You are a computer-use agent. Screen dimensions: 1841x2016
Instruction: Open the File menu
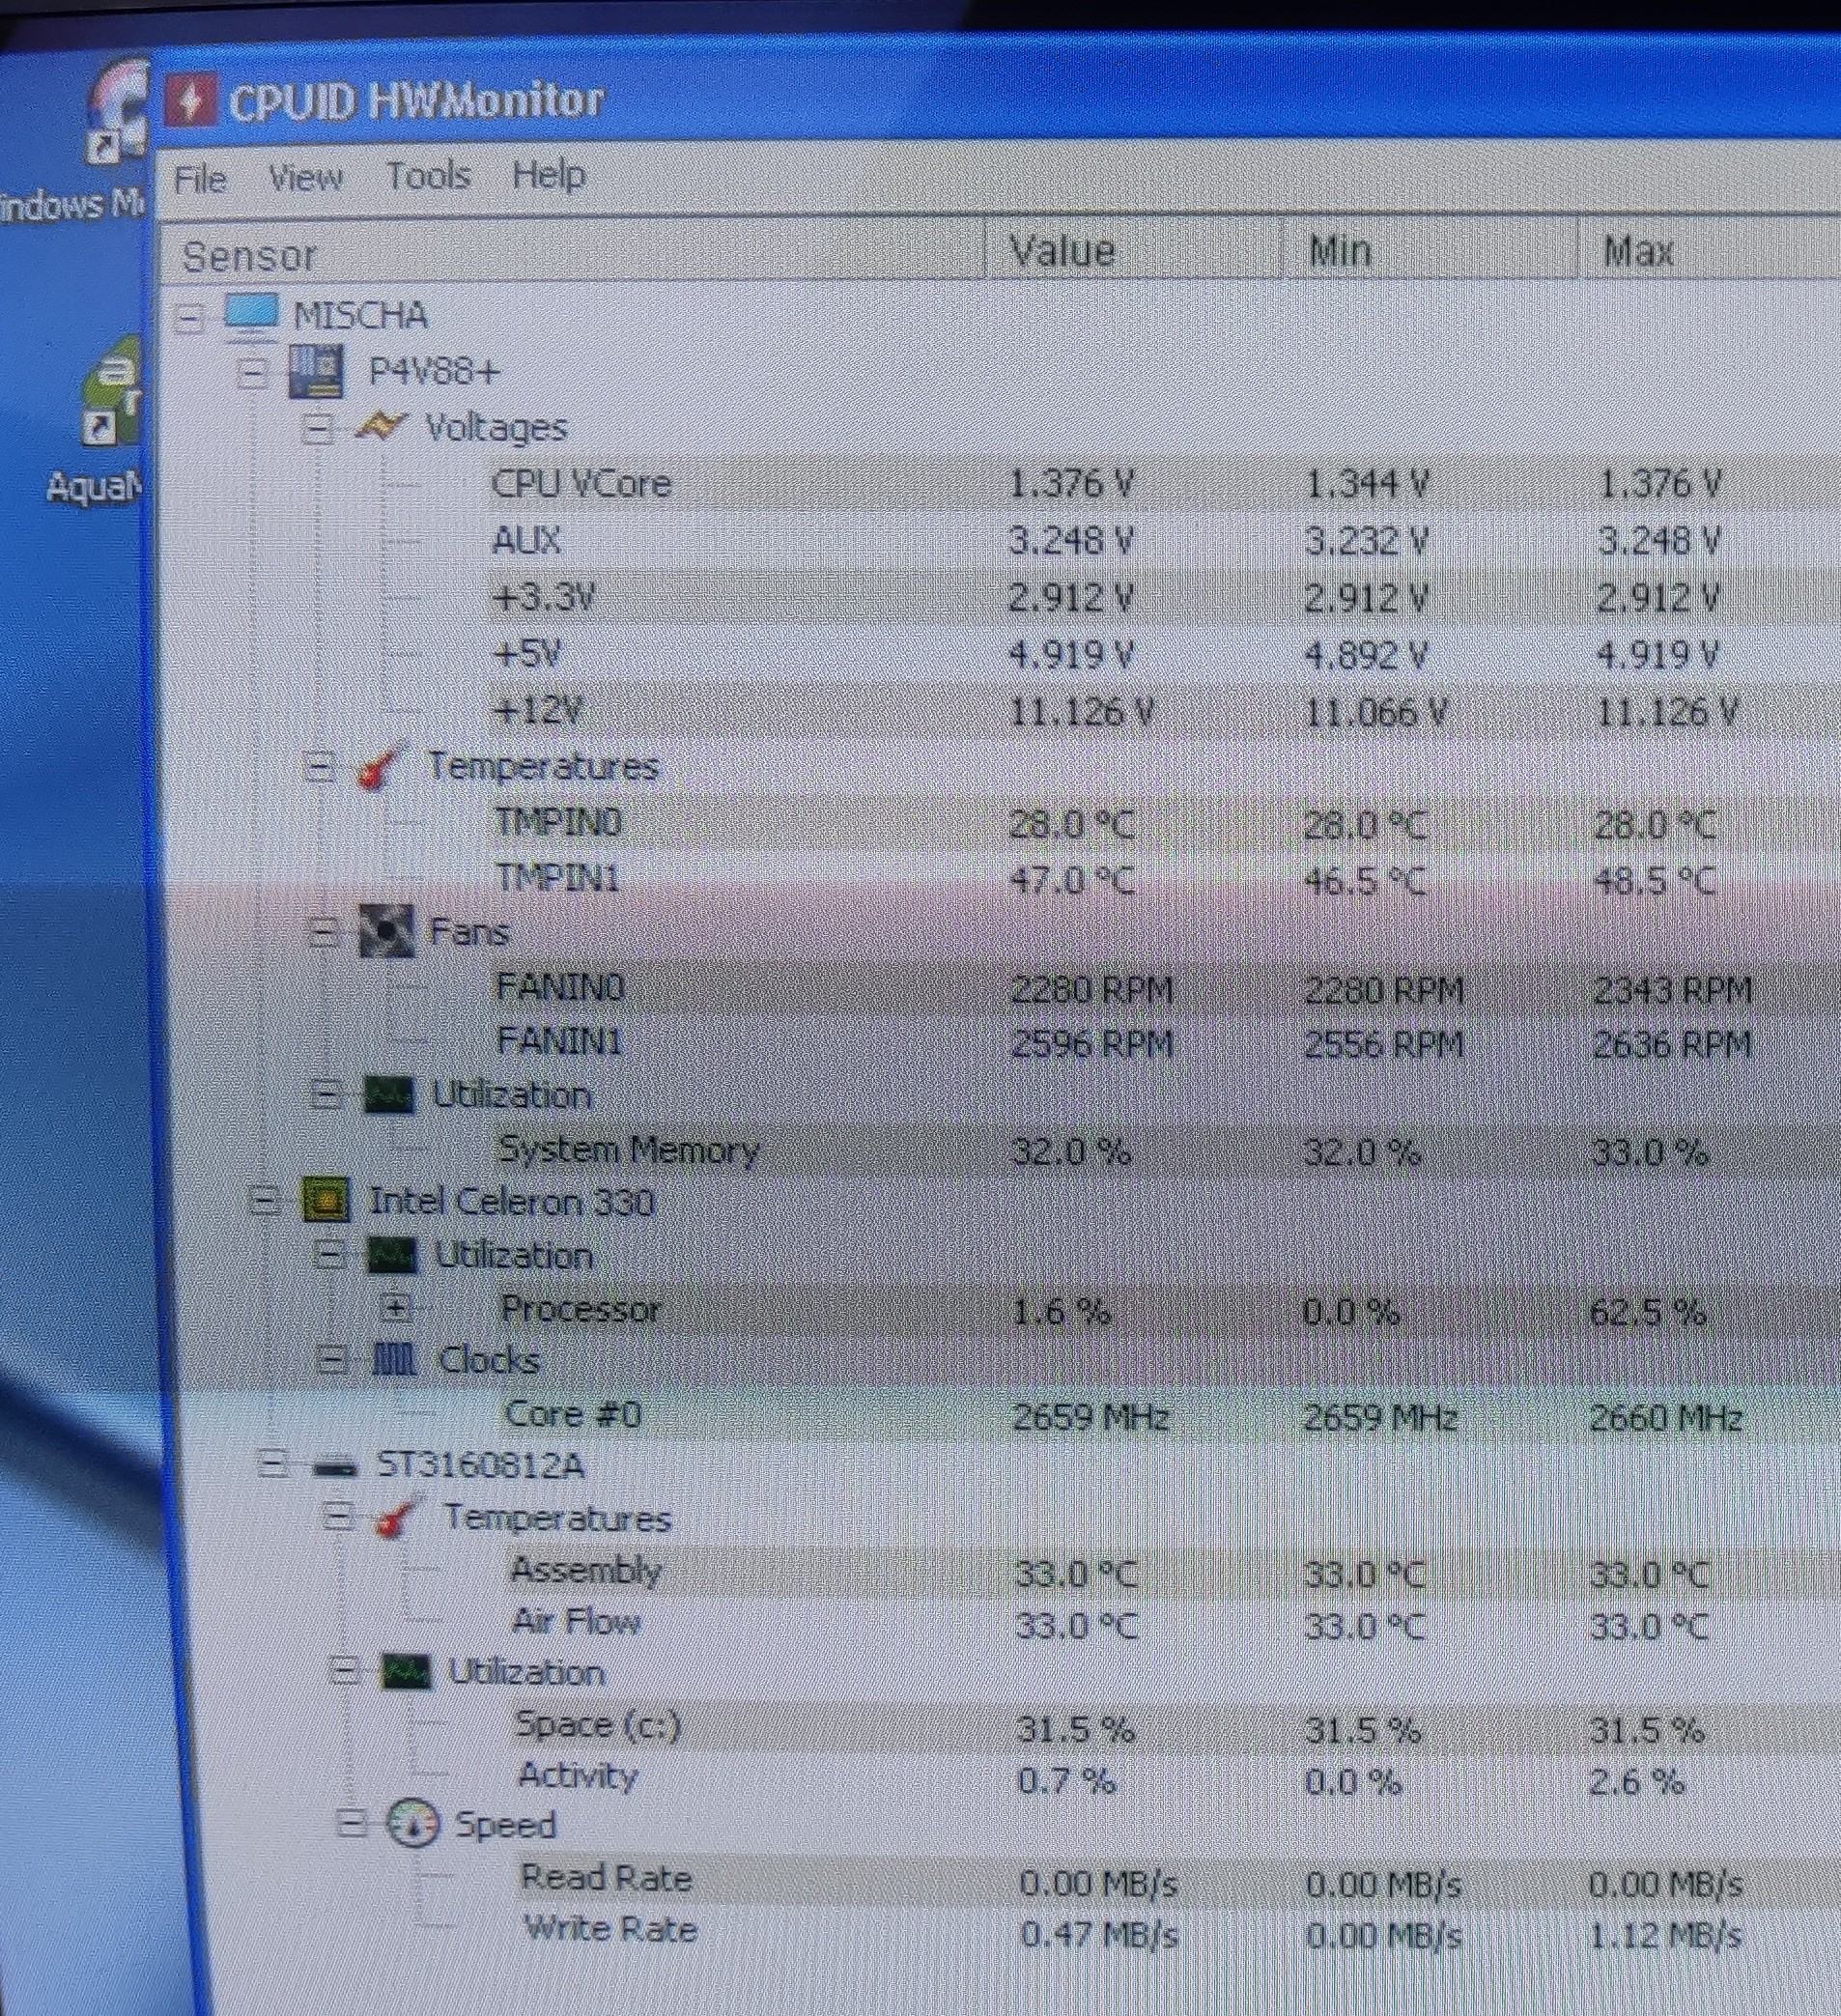pos(200,180)
